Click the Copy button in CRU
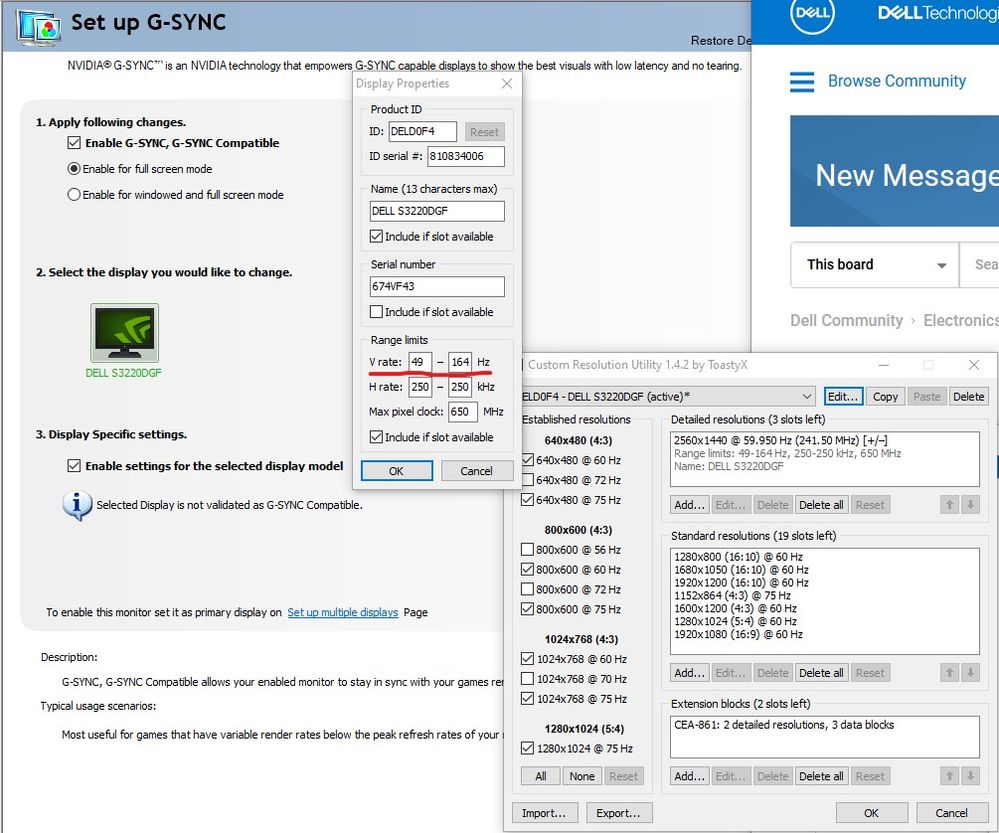The height and width of the screenshot is (833, 999). tap(885, 396)
